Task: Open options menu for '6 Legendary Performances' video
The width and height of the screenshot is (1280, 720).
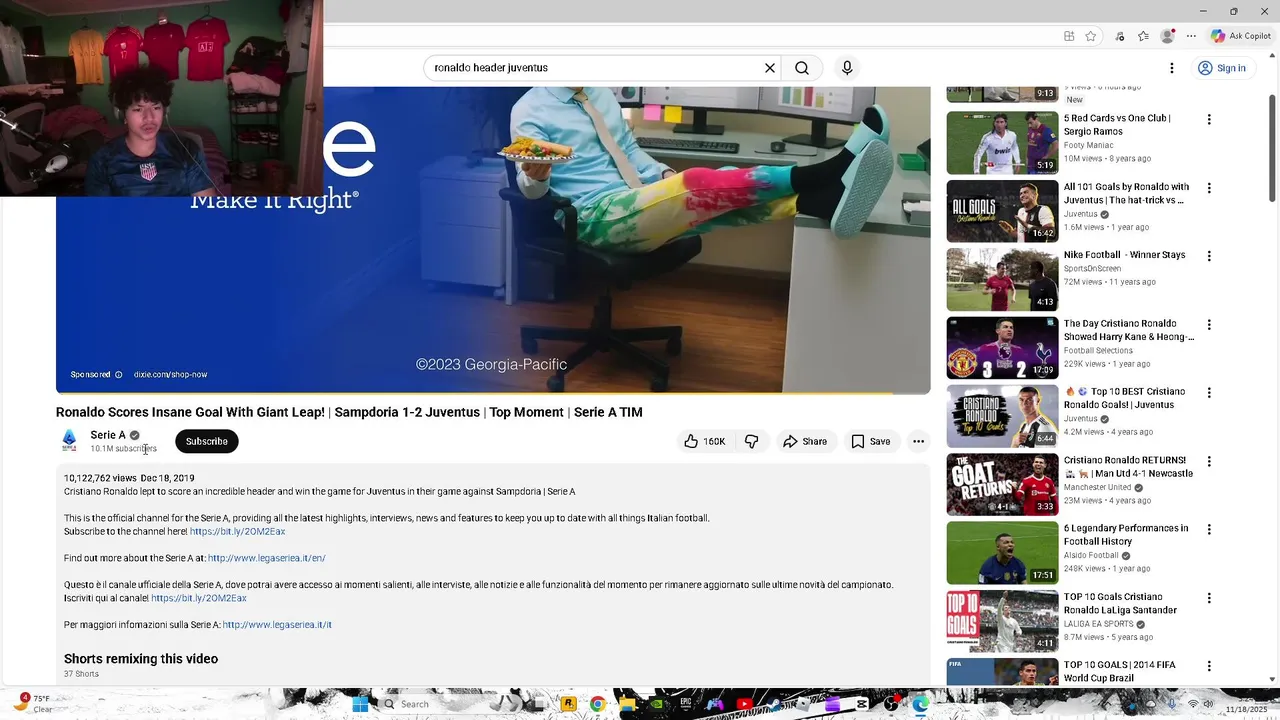Action: click(x=1209, y=530)
